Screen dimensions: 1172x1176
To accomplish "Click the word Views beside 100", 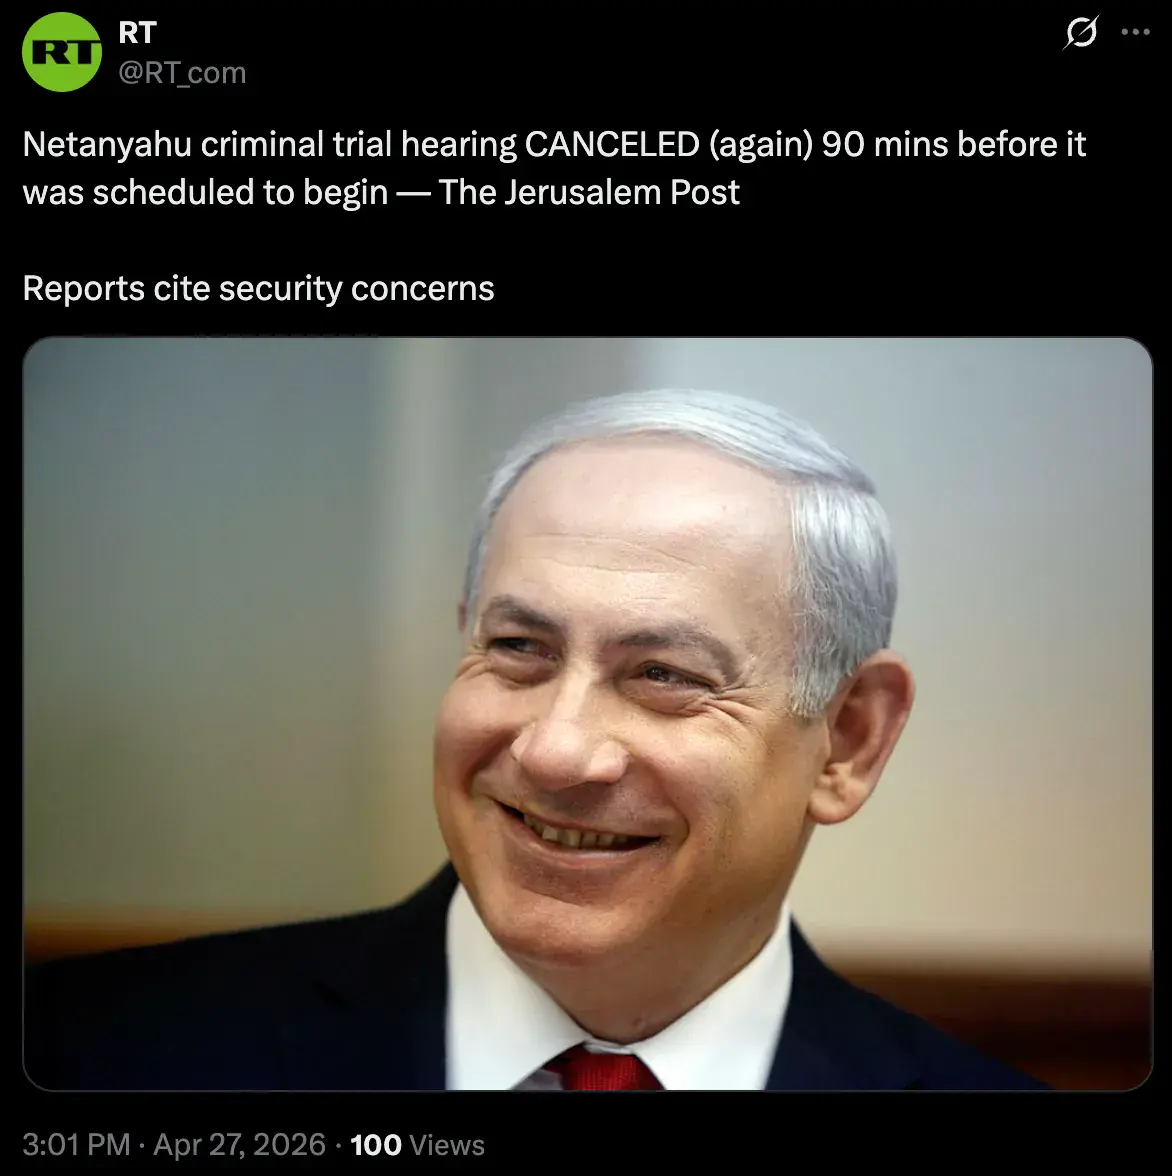I will (447, 1144).
